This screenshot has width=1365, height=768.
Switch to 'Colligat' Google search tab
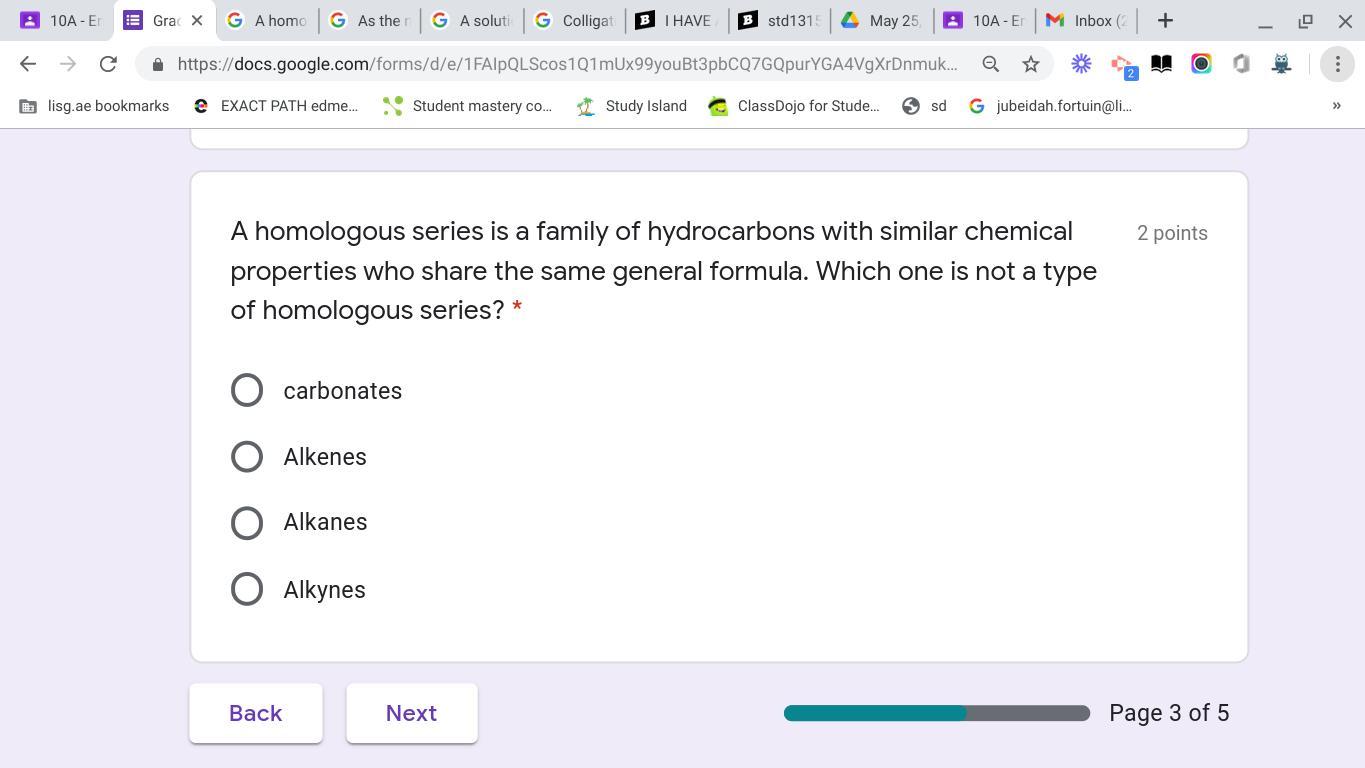point(574,21)
